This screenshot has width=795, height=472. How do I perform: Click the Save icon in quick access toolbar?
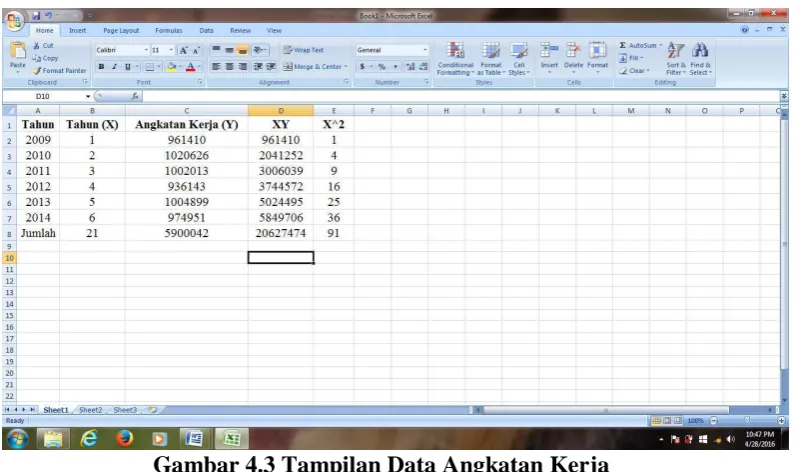point(36,16)
